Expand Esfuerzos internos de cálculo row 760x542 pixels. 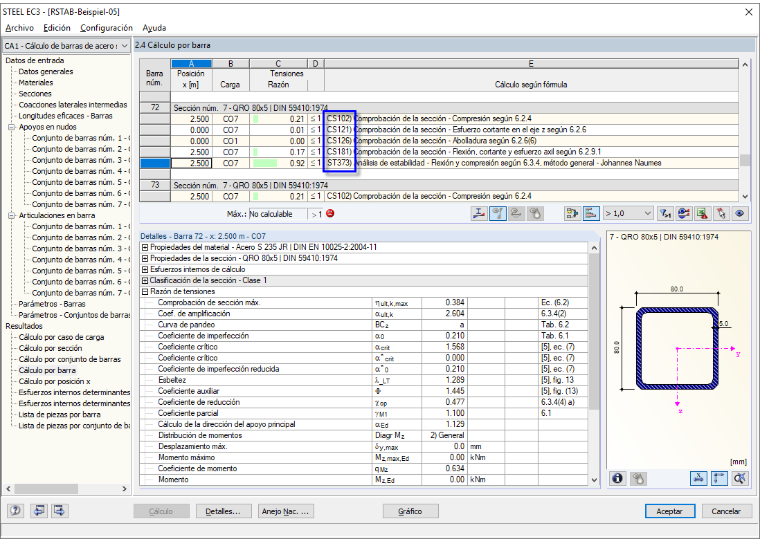[144, 270]
